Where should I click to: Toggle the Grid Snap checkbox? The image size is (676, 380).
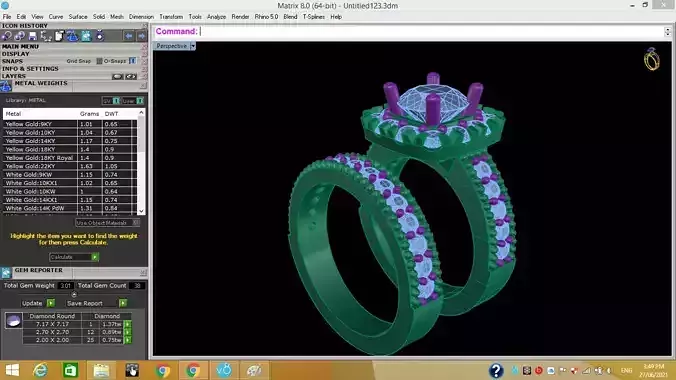(99, 61)
